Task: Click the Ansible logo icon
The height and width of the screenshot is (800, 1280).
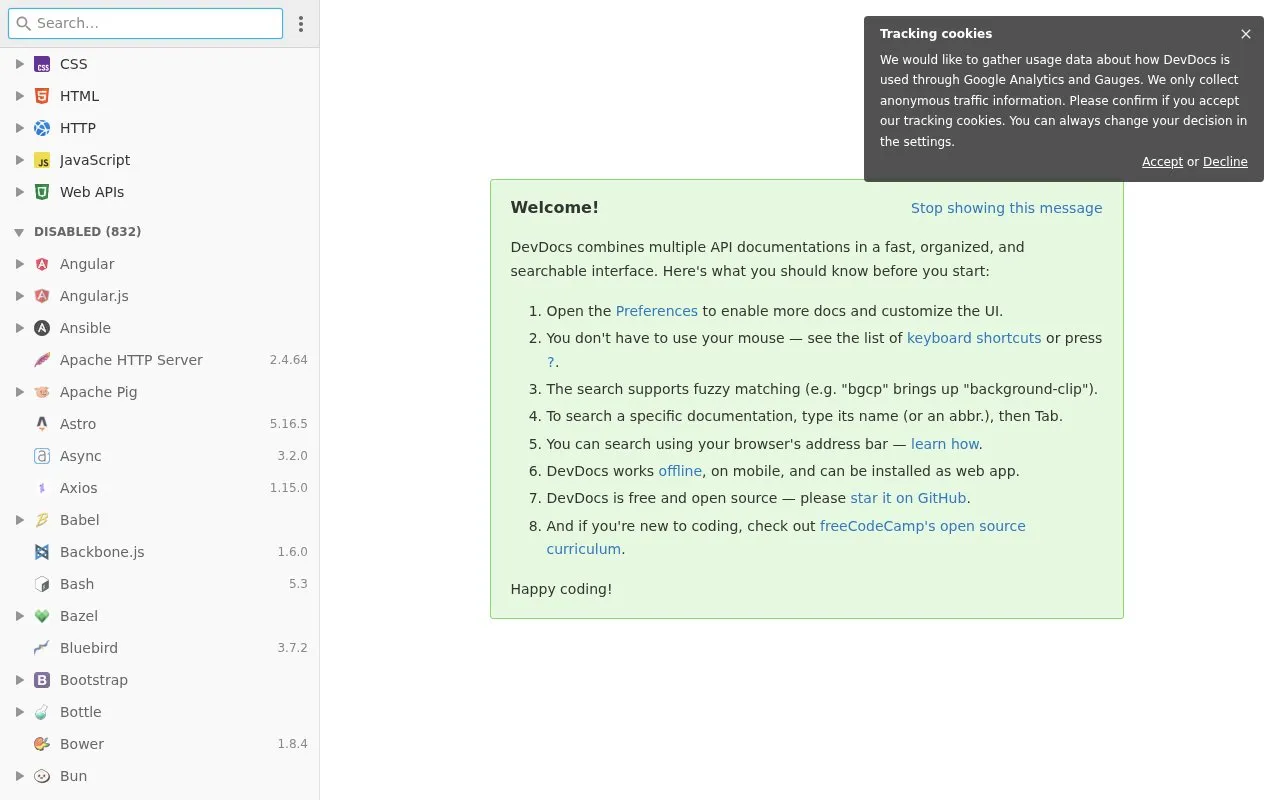Action: [42, 328]
